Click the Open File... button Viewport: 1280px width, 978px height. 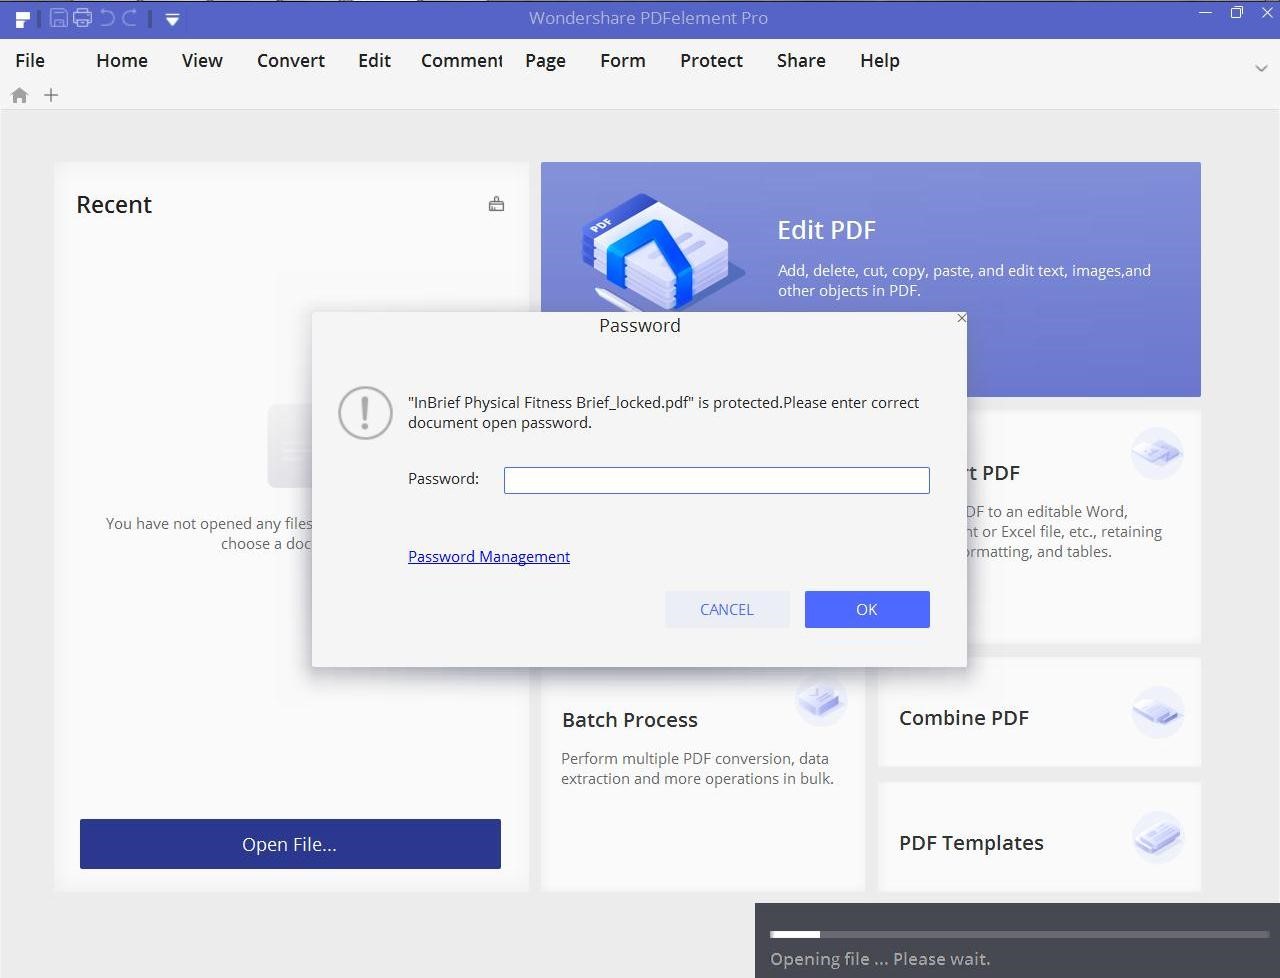pyautogui.click(x=290, y=844)
